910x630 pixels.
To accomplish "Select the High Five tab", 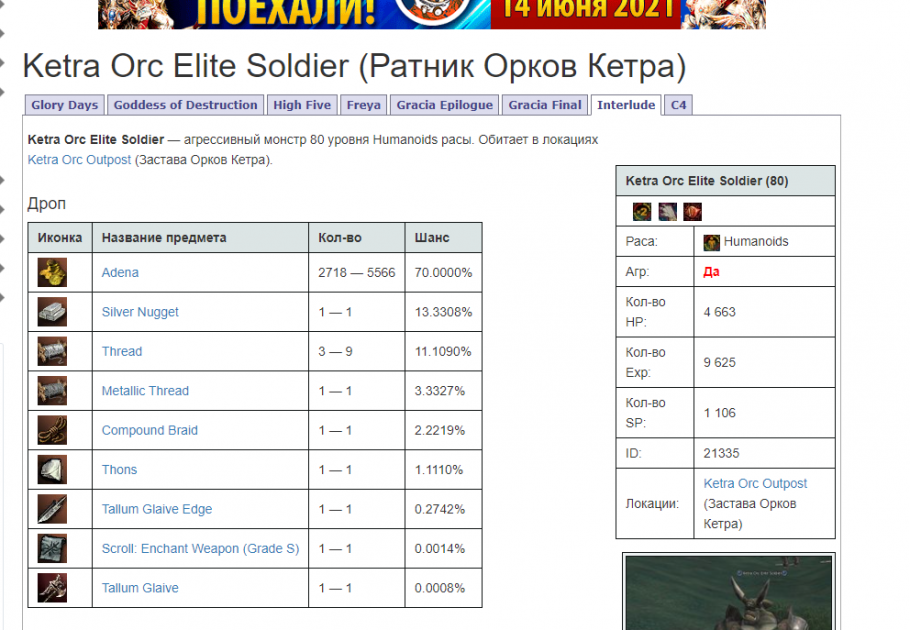I will coord(301,105).
